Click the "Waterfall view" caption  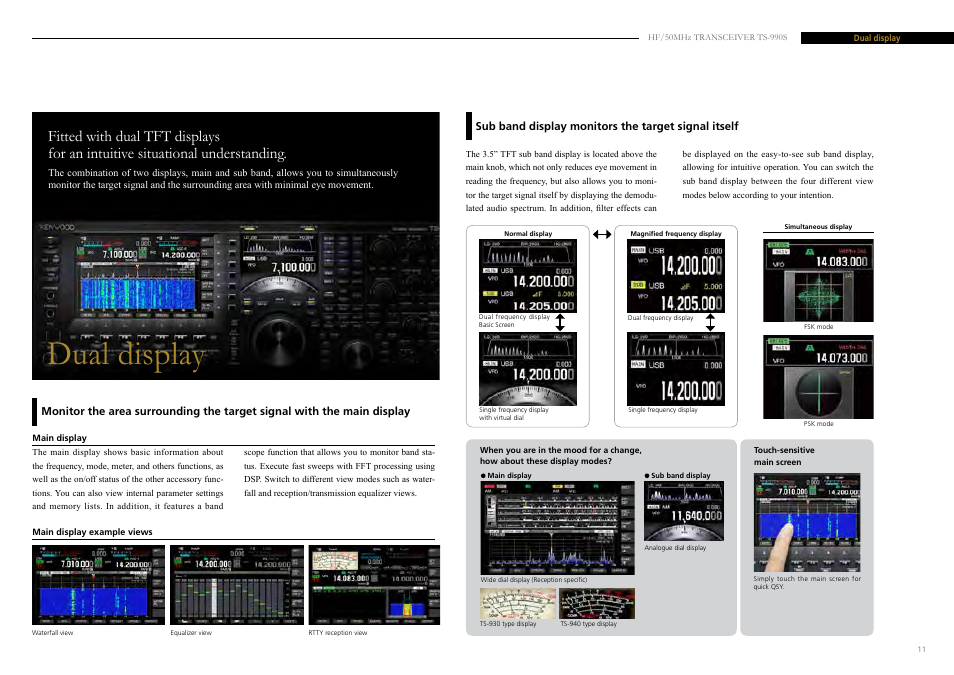point(52,632)
